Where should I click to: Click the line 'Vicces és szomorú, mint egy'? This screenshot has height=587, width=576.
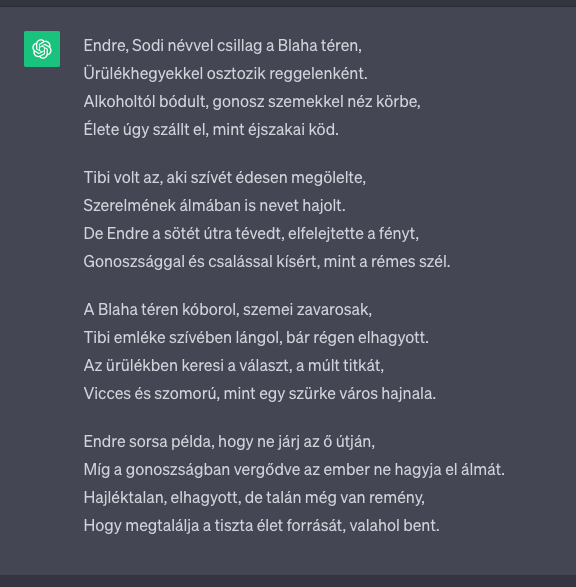(x=260, y=394)
